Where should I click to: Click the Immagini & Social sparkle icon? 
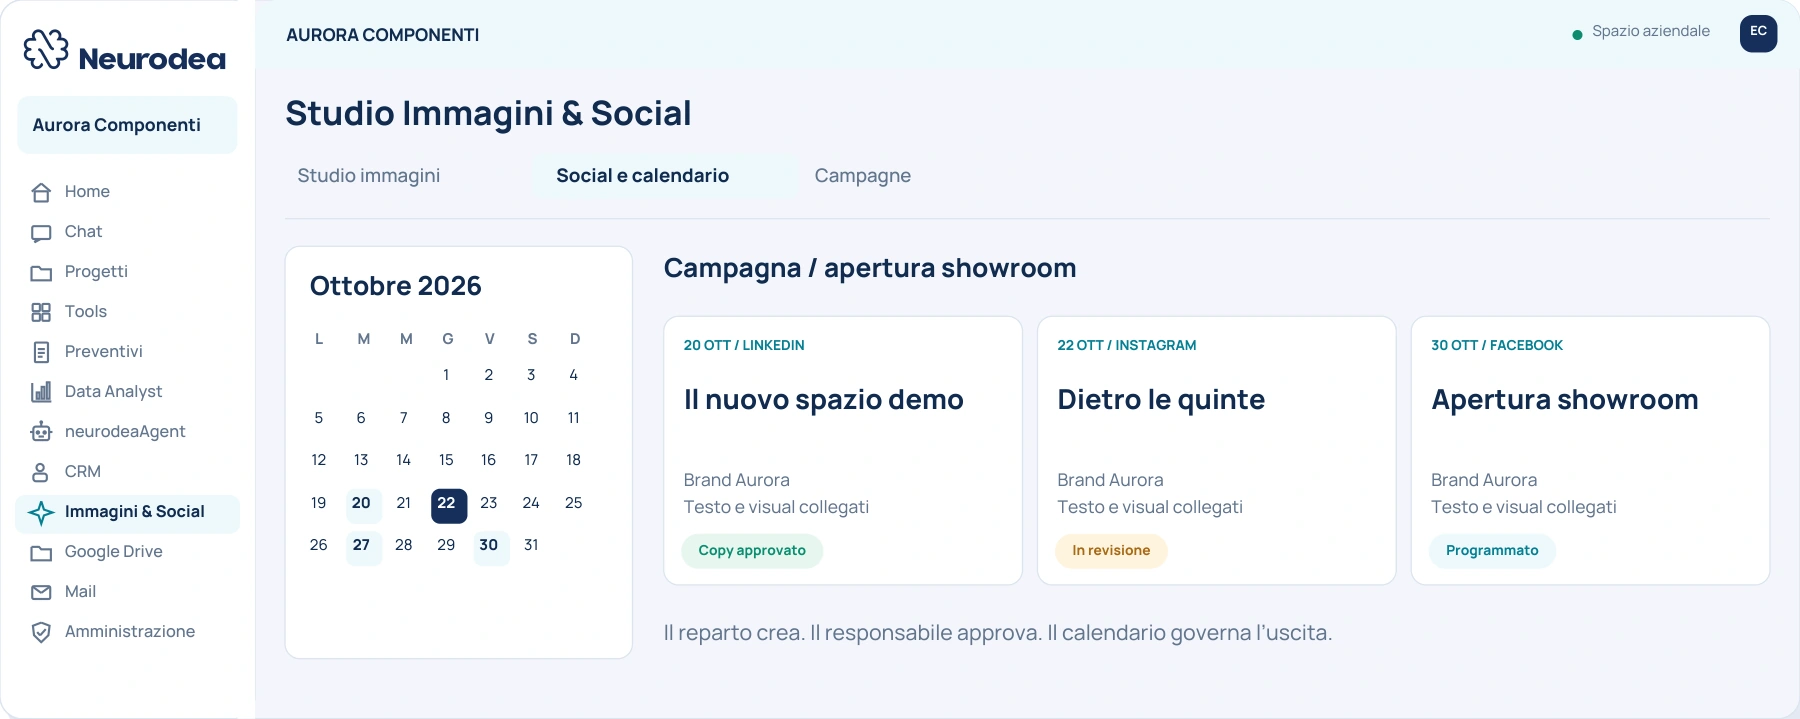point(41,513)
